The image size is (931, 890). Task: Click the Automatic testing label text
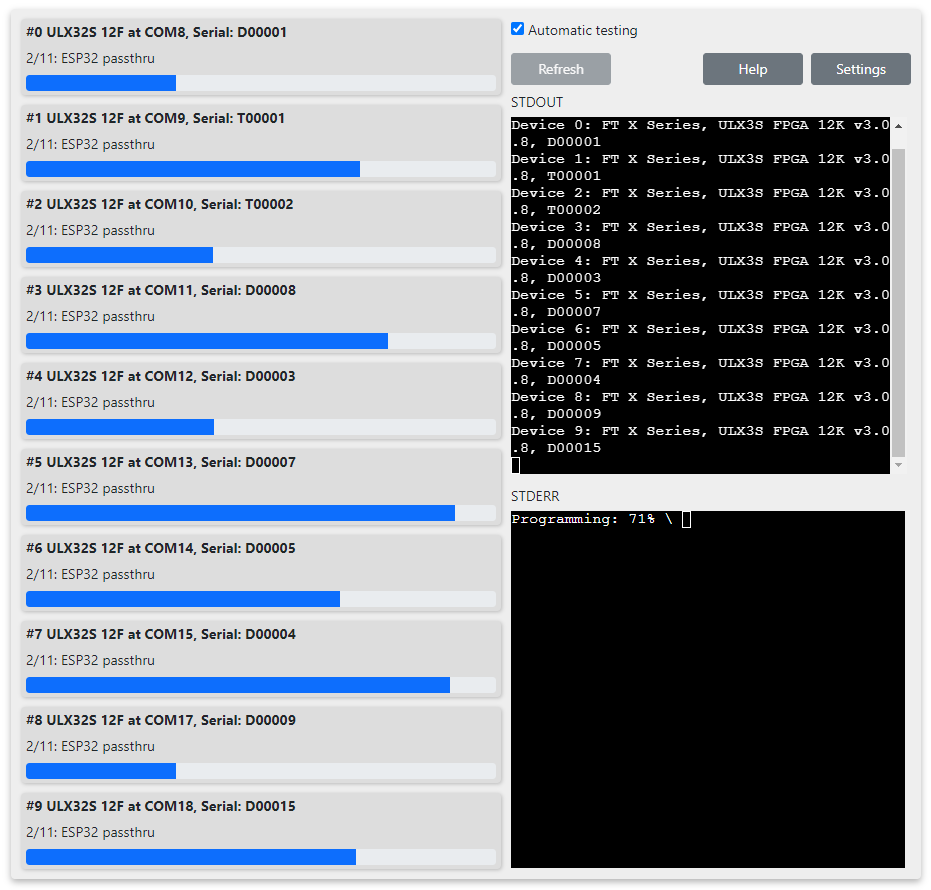click(x=582, y=30)
